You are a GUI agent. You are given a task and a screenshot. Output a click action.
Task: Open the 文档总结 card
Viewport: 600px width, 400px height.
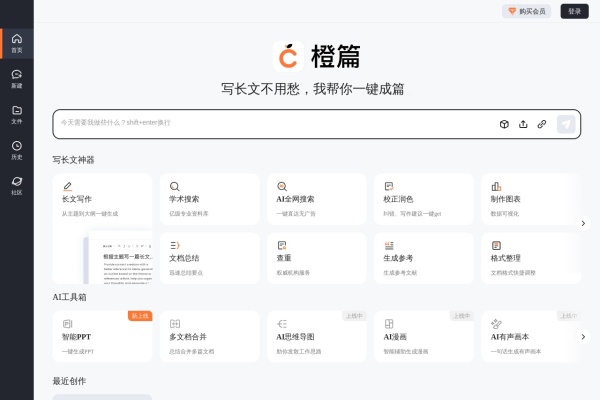[209, 256]
